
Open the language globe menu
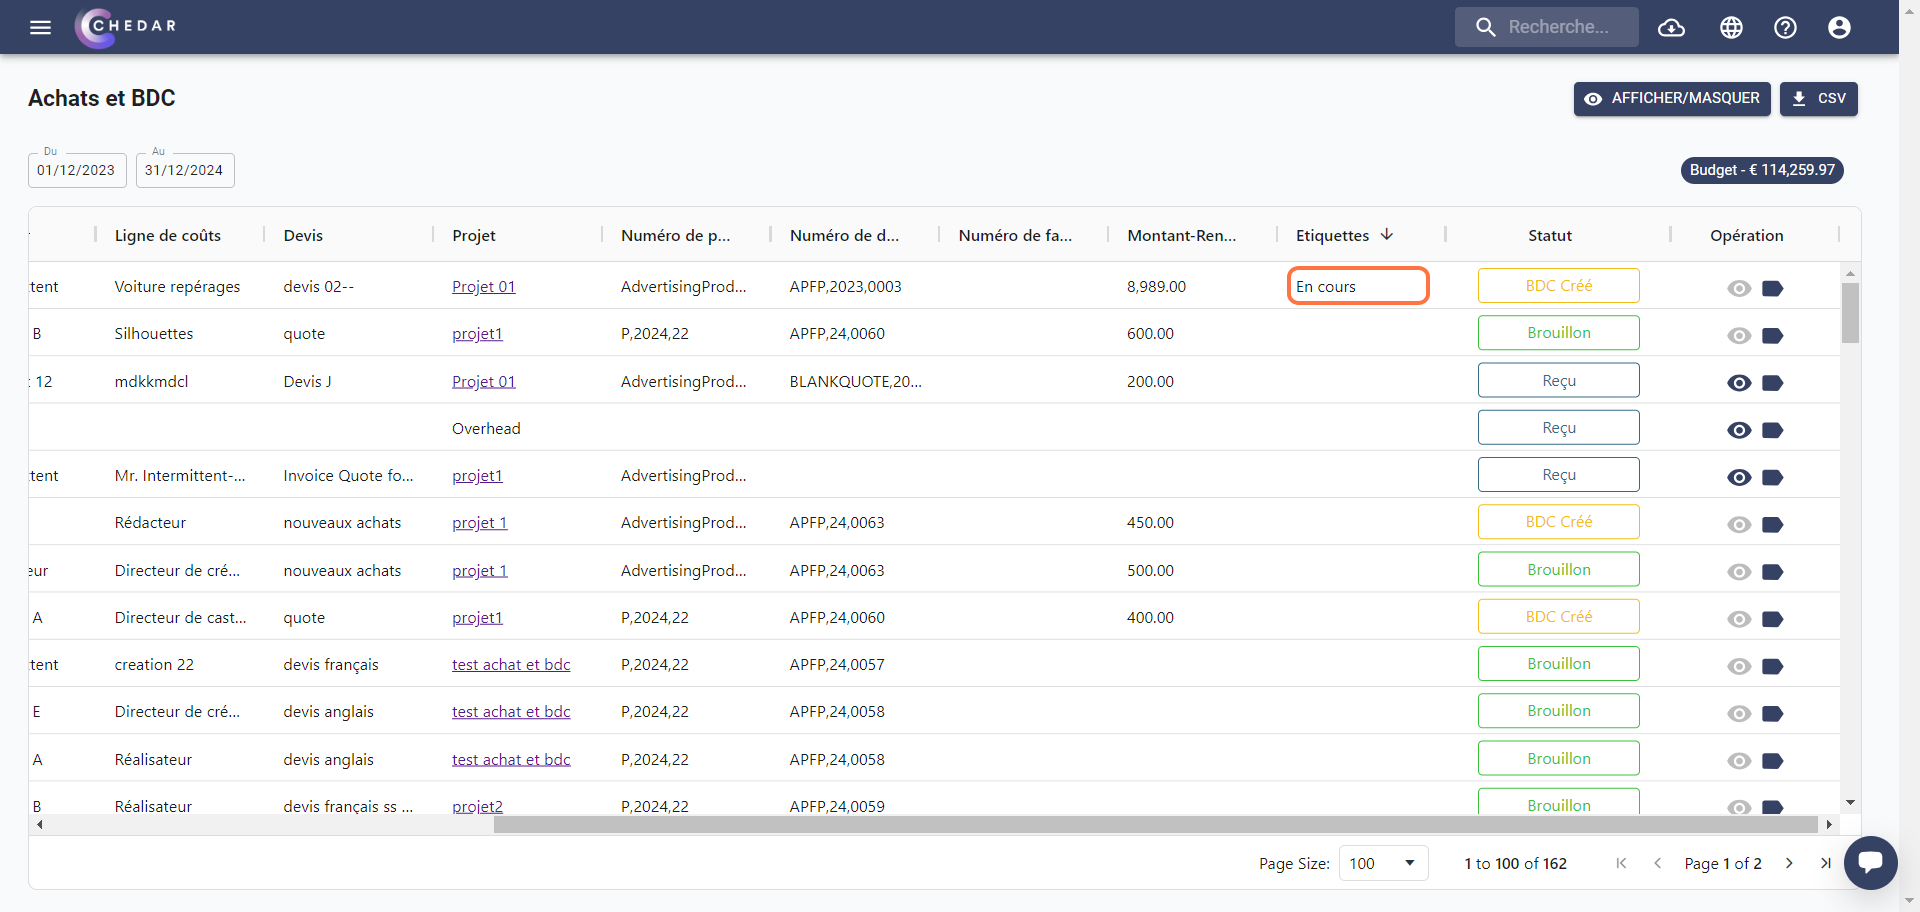click(x=1731, y=27)
